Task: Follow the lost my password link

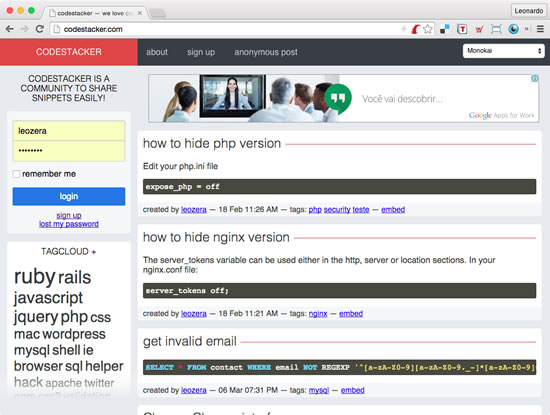Action: click(x=69, y=224)
